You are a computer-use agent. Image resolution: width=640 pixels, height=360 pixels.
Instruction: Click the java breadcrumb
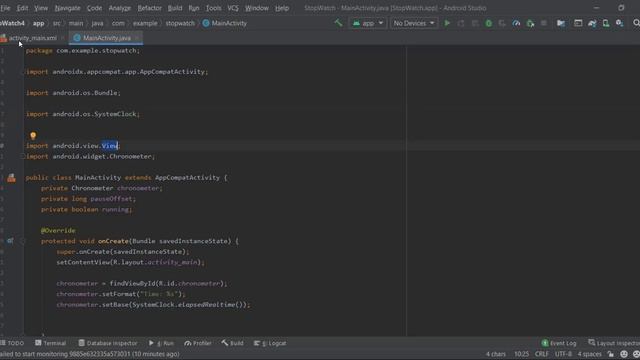pyautogui.click(x=98, y=23)
